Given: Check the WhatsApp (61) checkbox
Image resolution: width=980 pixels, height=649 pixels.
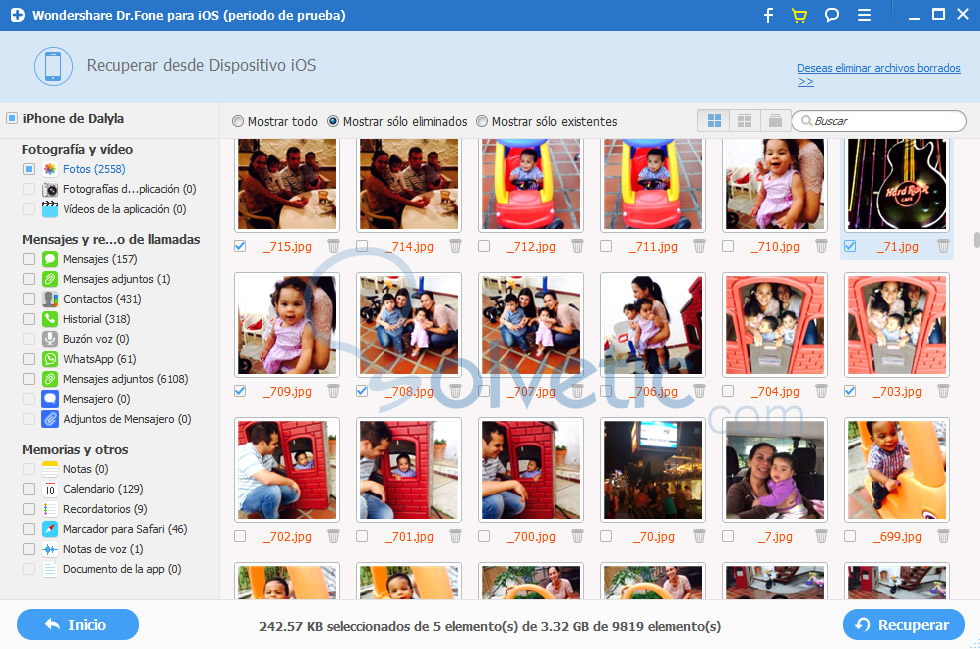Looking at the screenshot, I should coord(29,359).
